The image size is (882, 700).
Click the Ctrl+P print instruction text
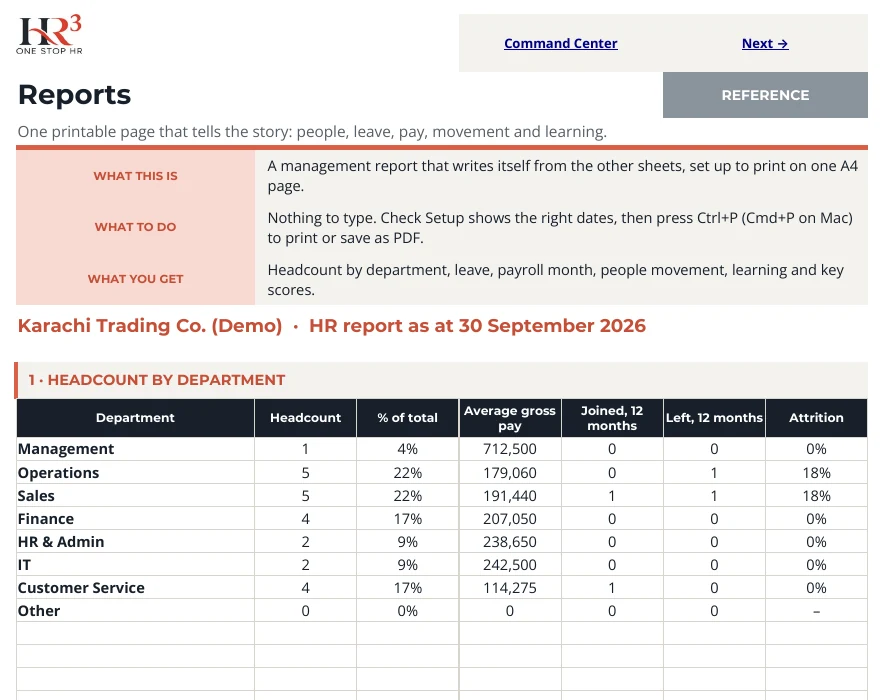pyautogui.click(x=560, y=228)
